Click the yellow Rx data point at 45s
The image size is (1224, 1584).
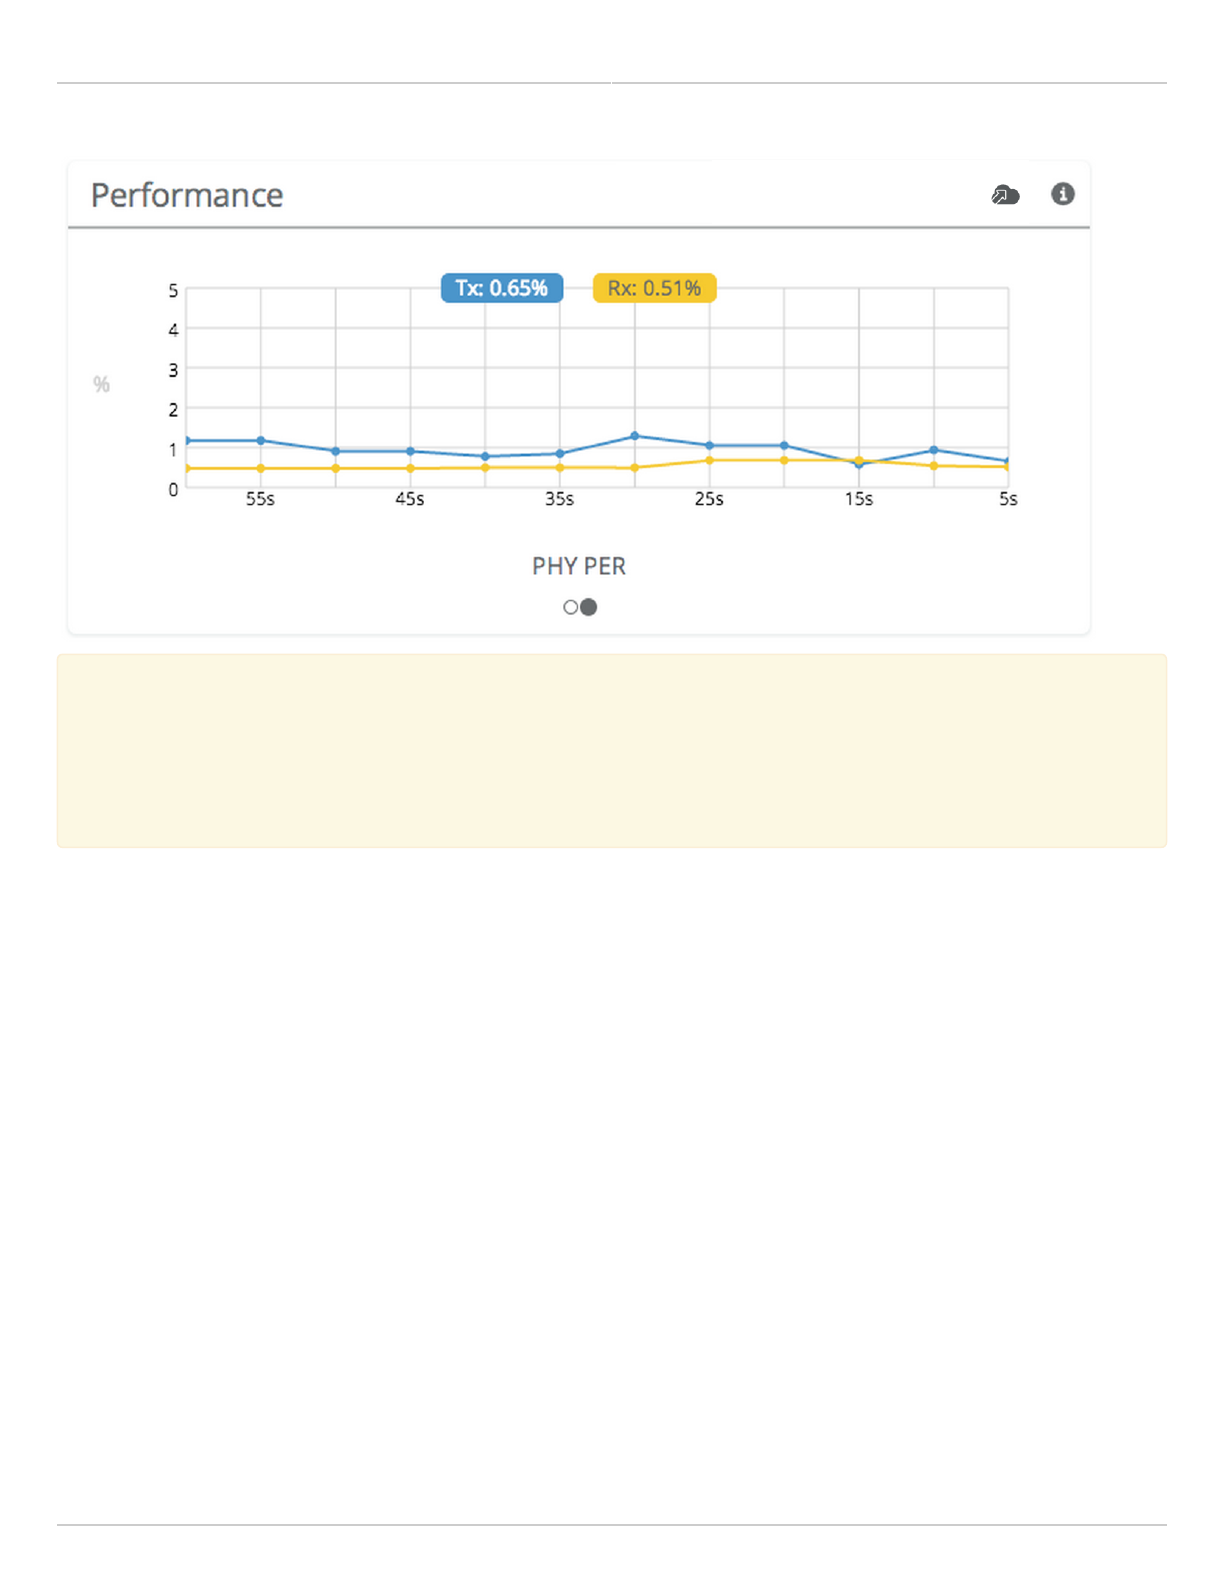coord(410,468)
